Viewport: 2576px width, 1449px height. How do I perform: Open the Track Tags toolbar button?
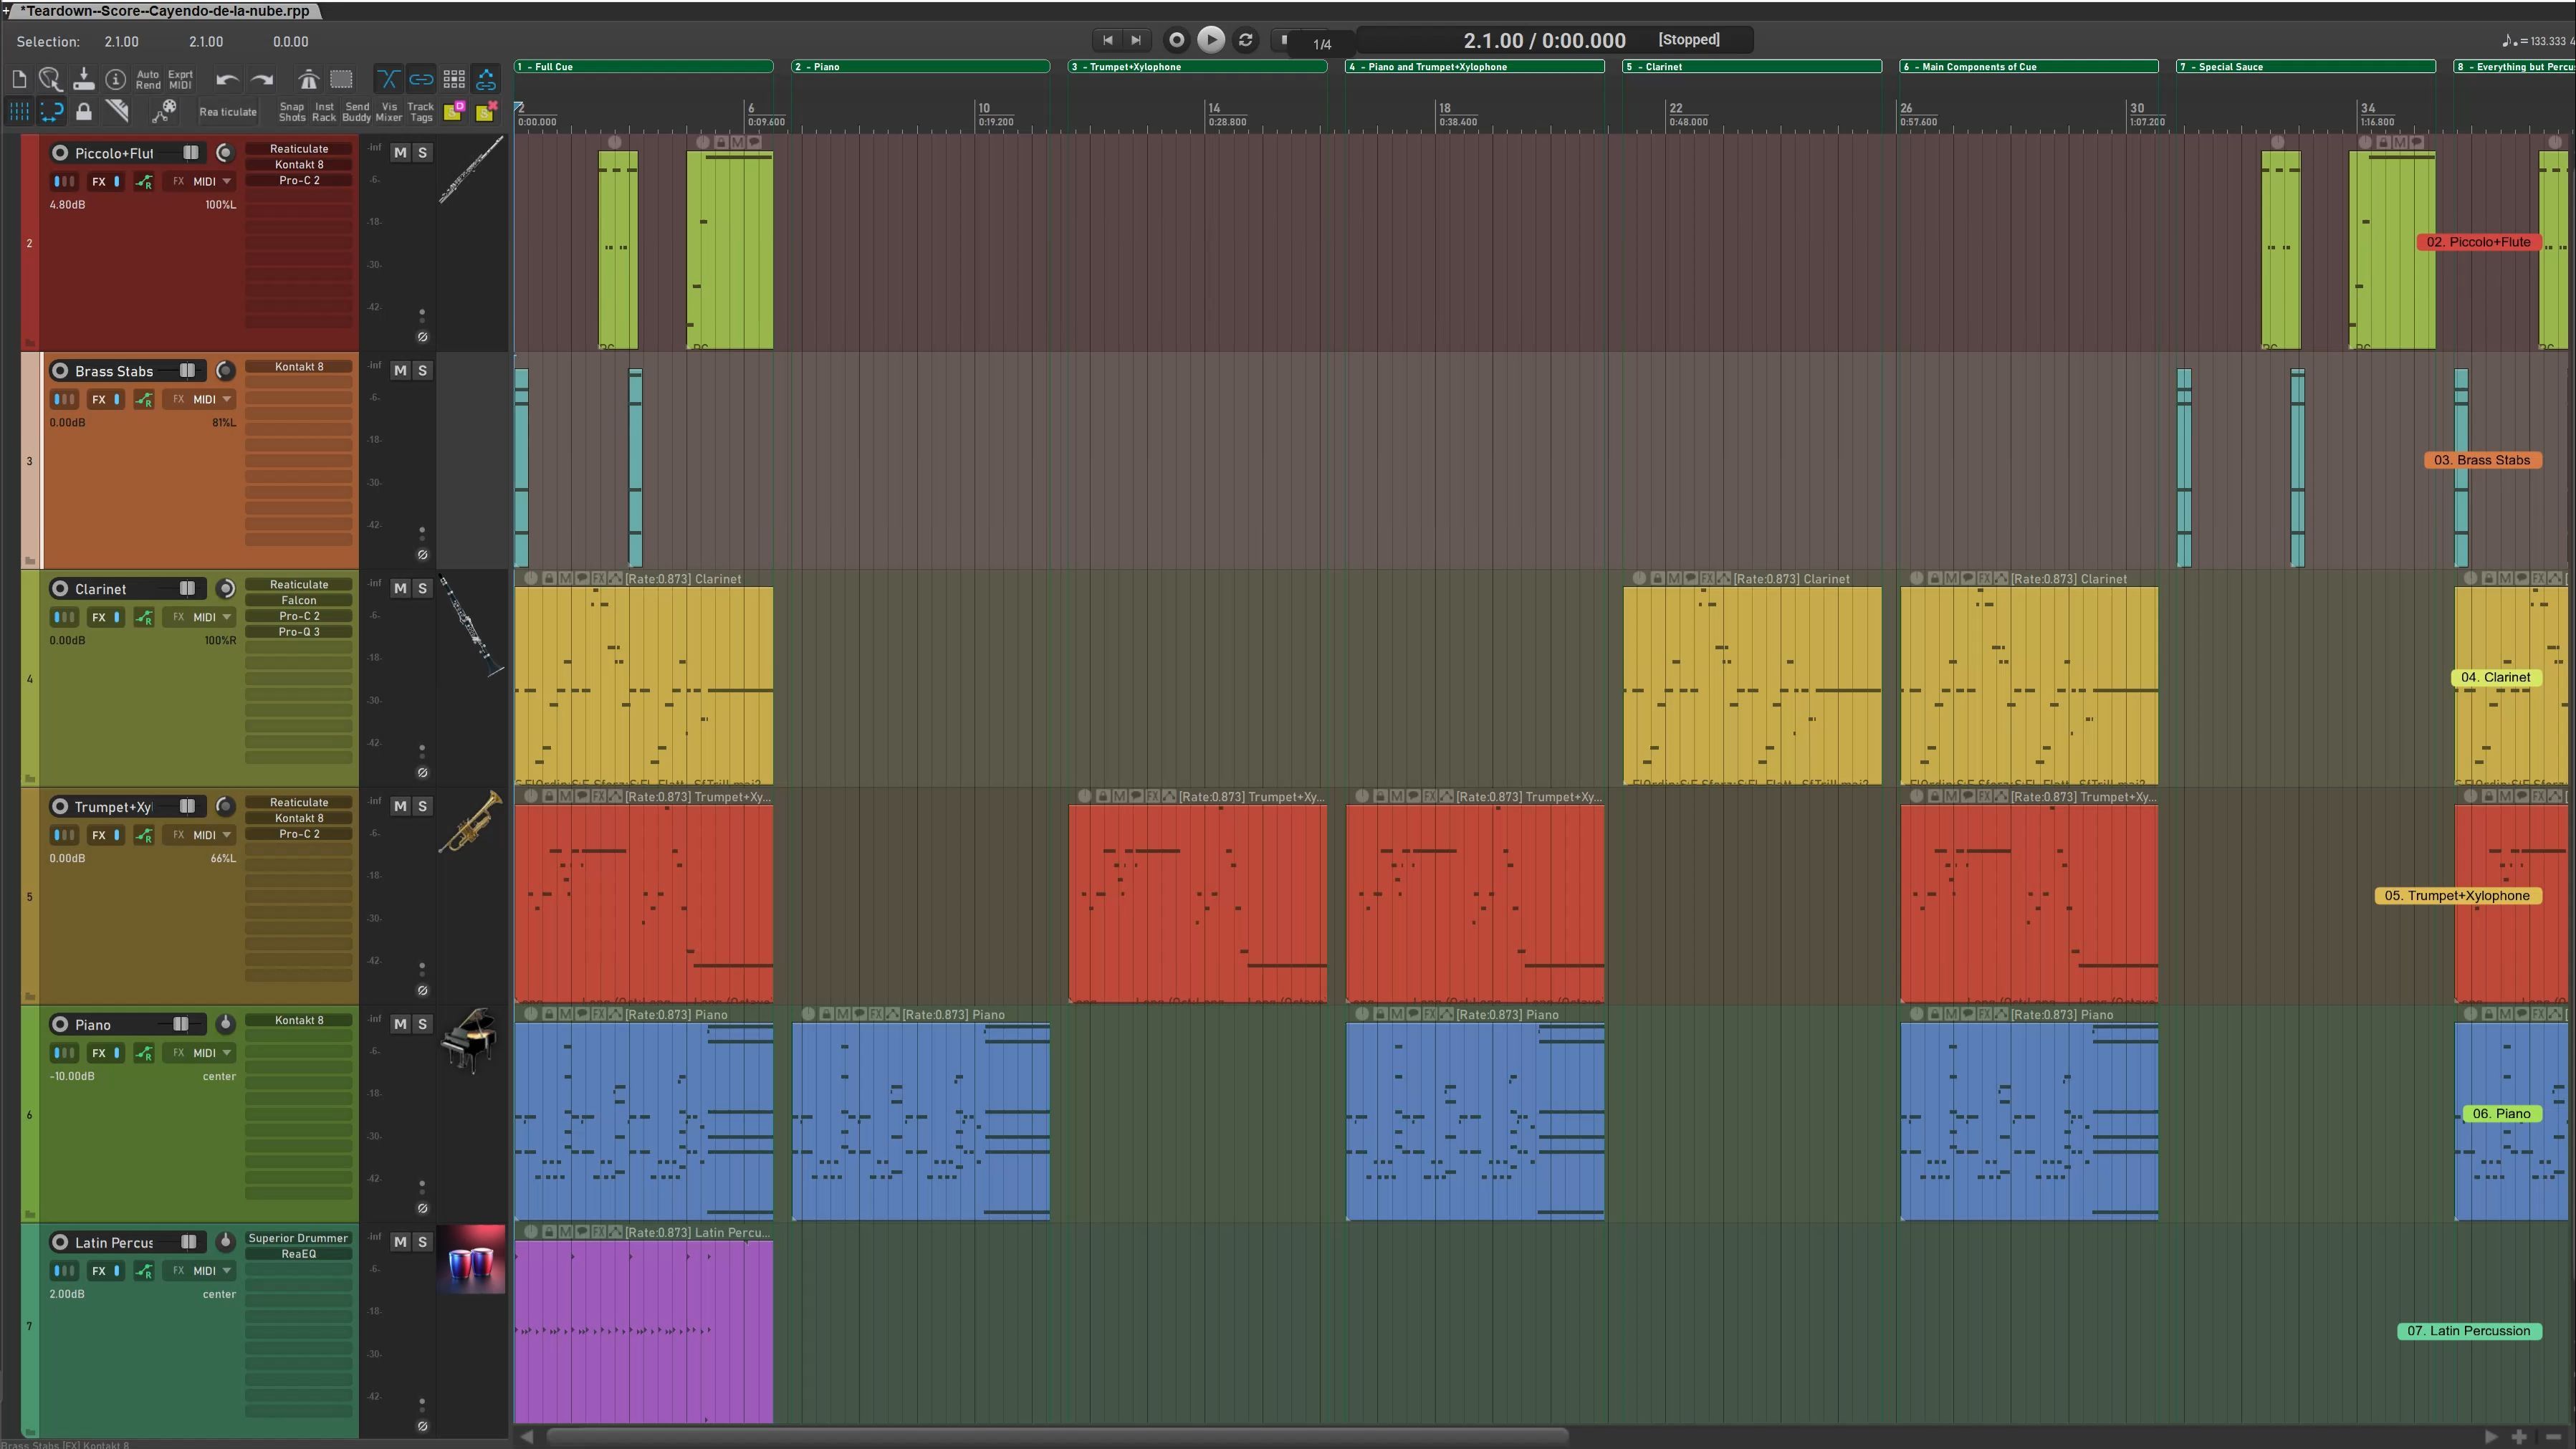pyautogui.click(x=421, y=112)
